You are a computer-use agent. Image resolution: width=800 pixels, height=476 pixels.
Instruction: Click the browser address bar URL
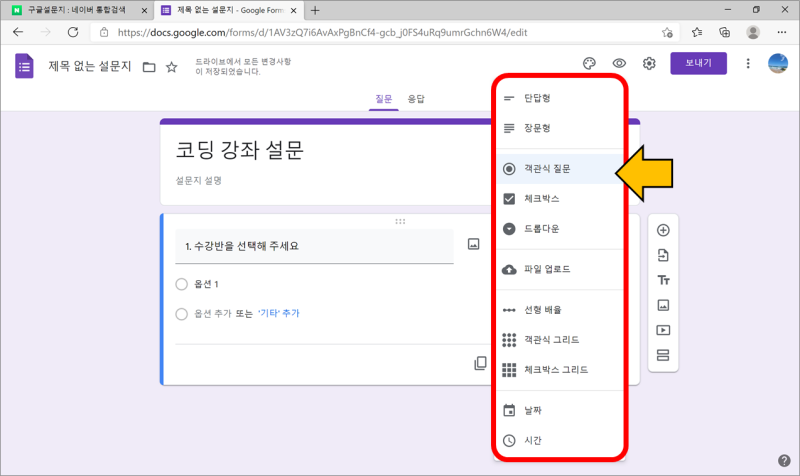[x=322, y=33]
